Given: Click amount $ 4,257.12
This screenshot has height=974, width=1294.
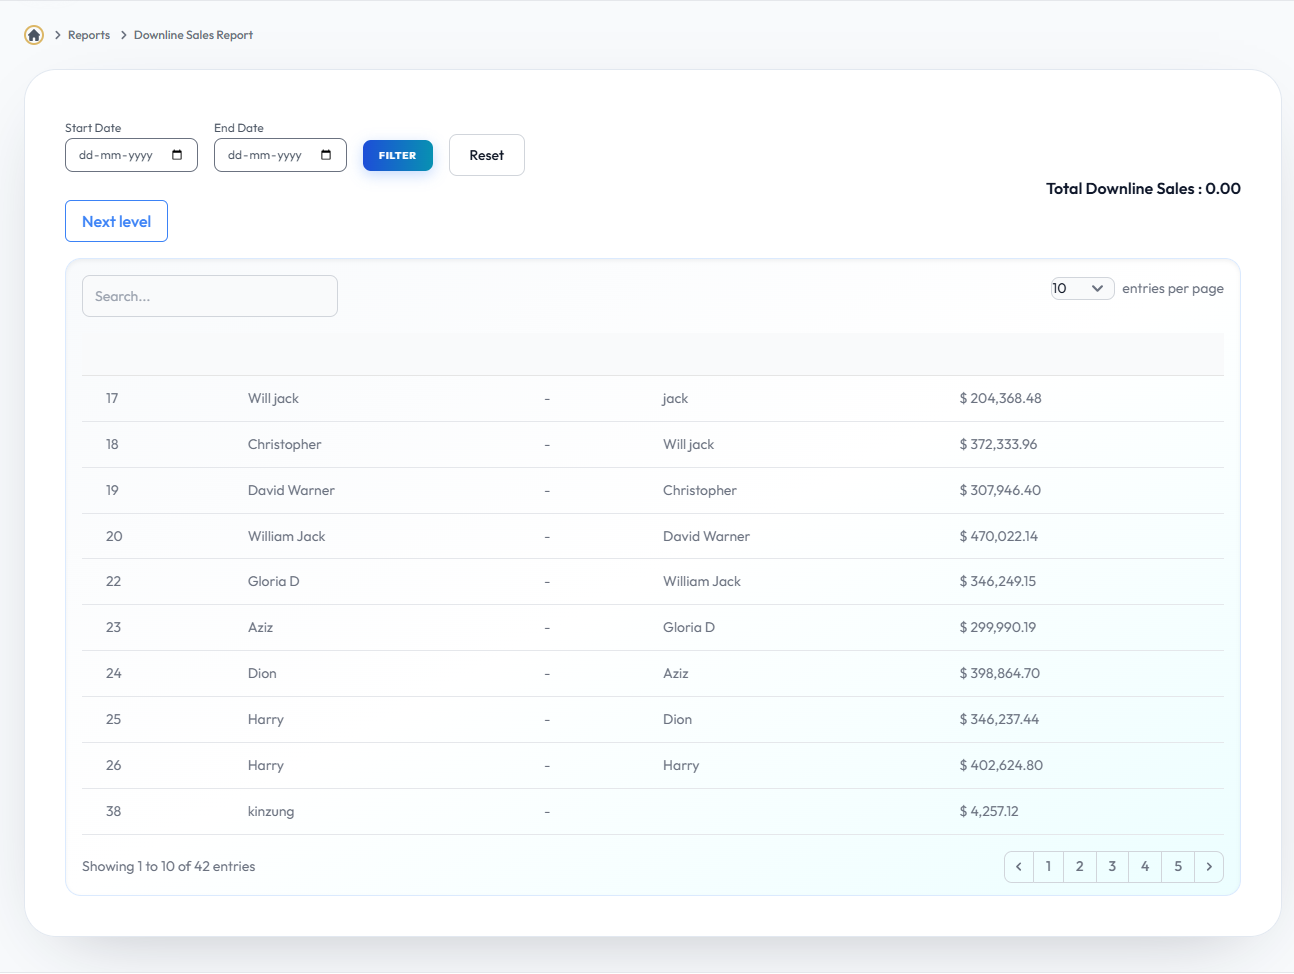Looking at the screenshot, I should pyautogui.click(x=989, y=811).
